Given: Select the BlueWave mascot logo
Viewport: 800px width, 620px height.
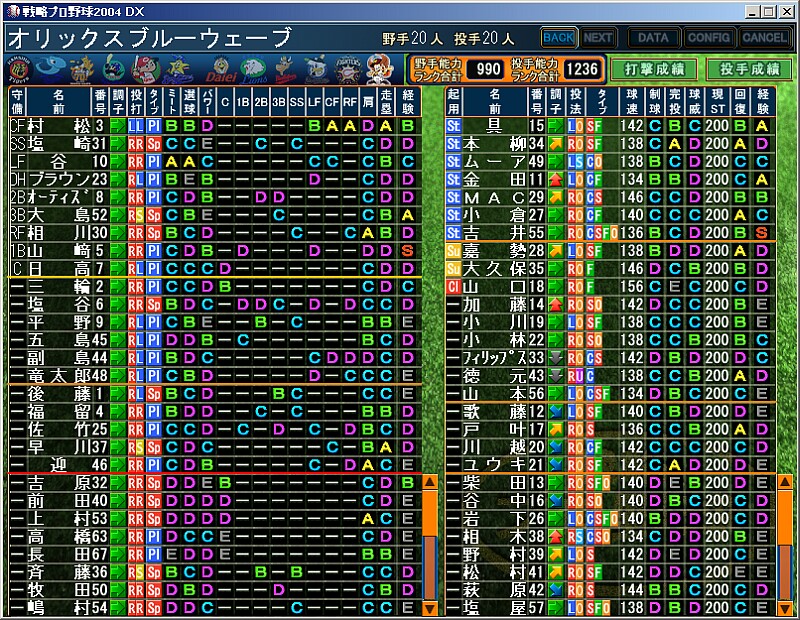Looking at the screenshot, I should tap(380, 69).
